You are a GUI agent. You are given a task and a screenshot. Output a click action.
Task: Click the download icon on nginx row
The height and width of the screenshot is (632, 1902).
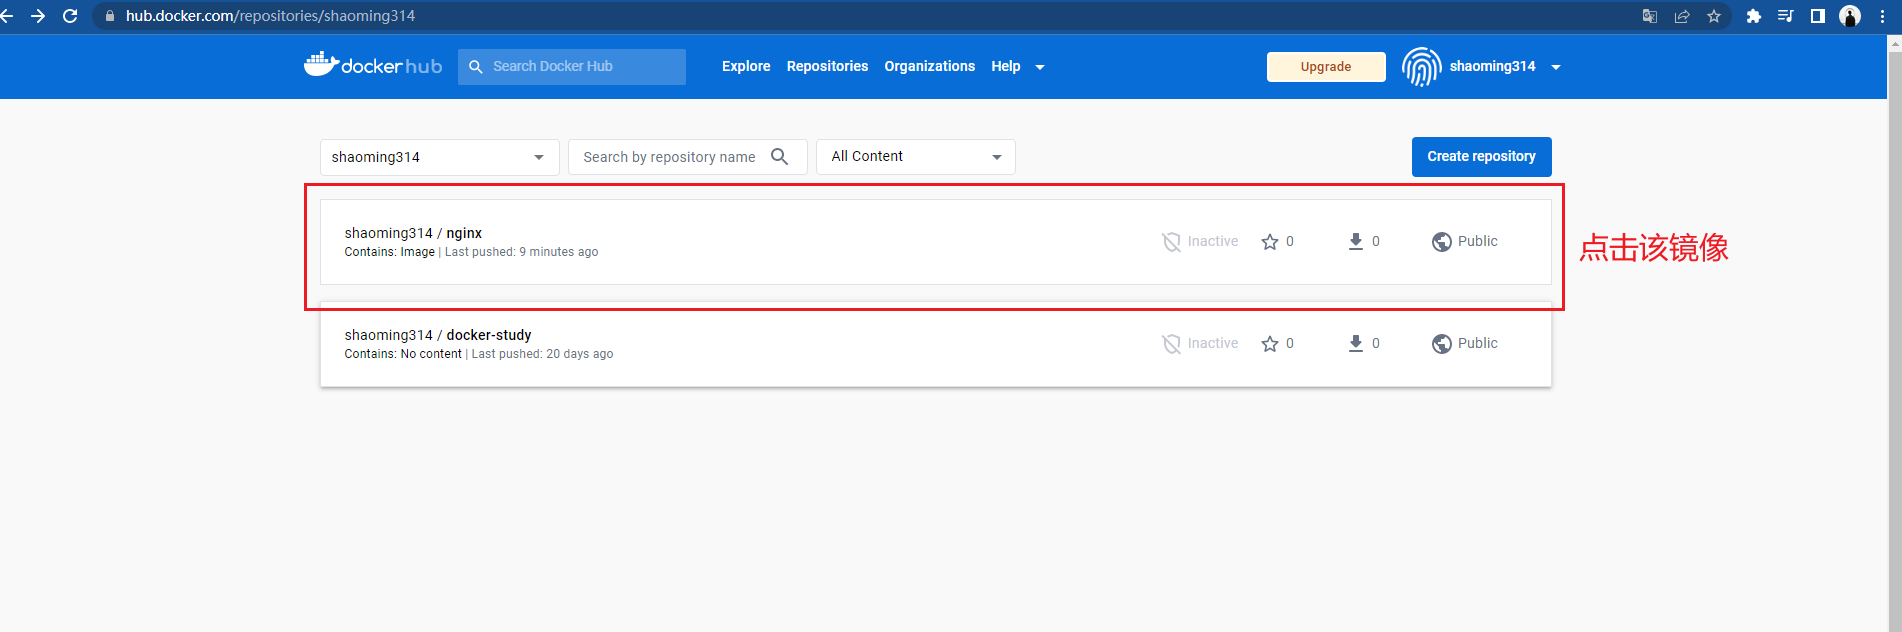pos(1356,242)
